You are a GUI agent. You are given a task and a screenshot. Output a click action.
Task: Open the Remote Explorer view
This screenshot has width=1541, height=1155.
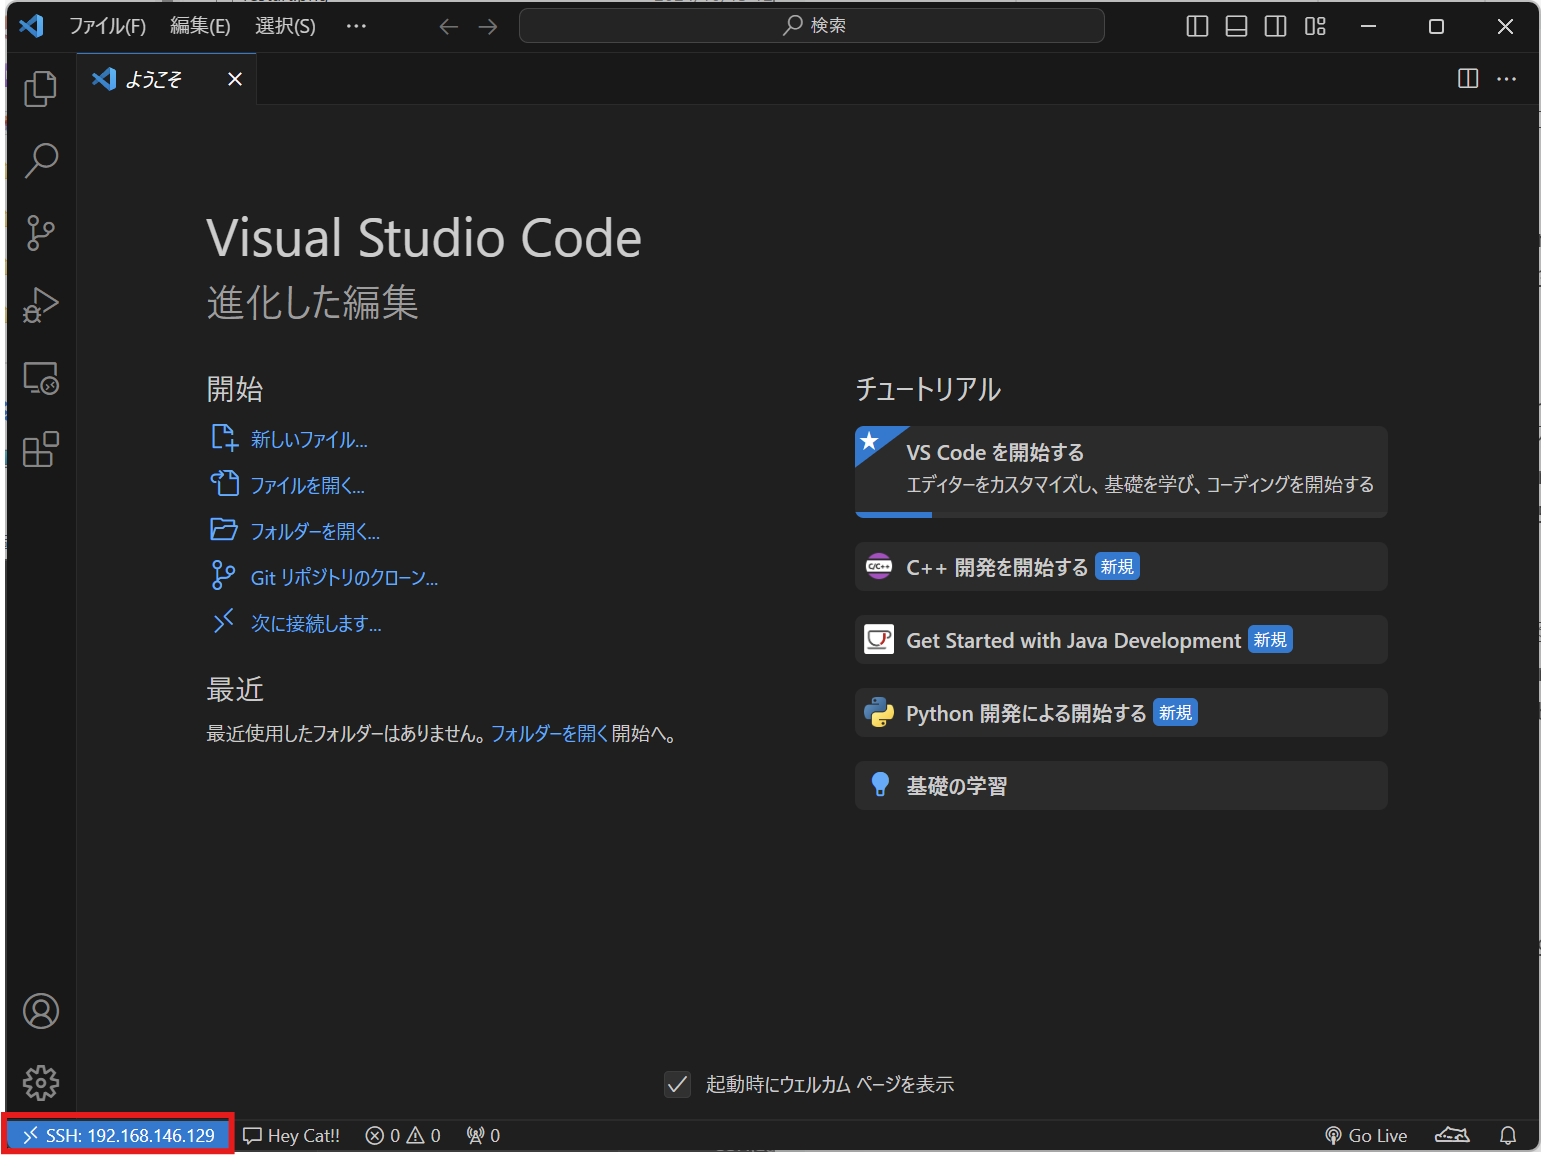tap(41, 377)
